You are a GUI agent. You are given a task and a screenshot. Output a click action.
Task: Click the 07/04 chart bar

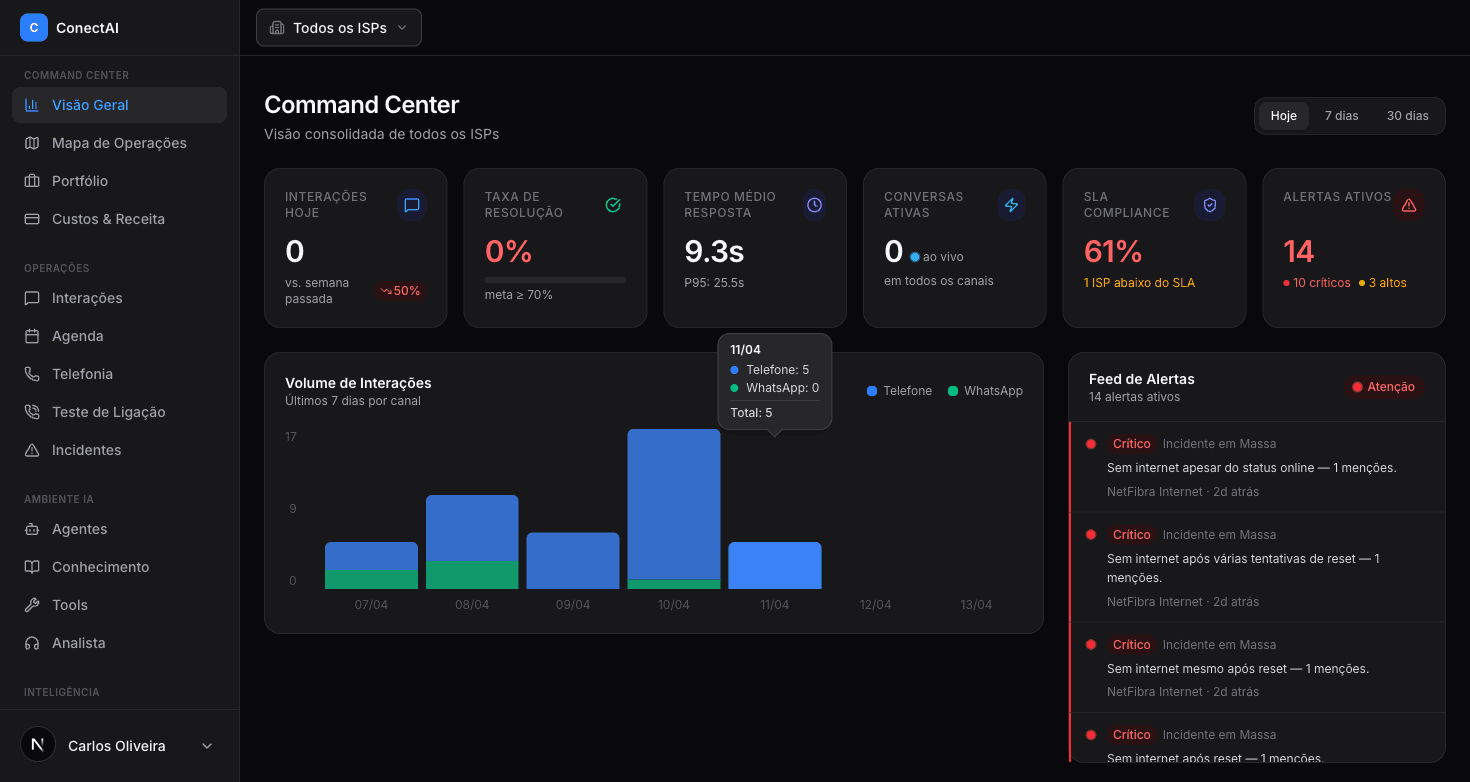(371, 565)
